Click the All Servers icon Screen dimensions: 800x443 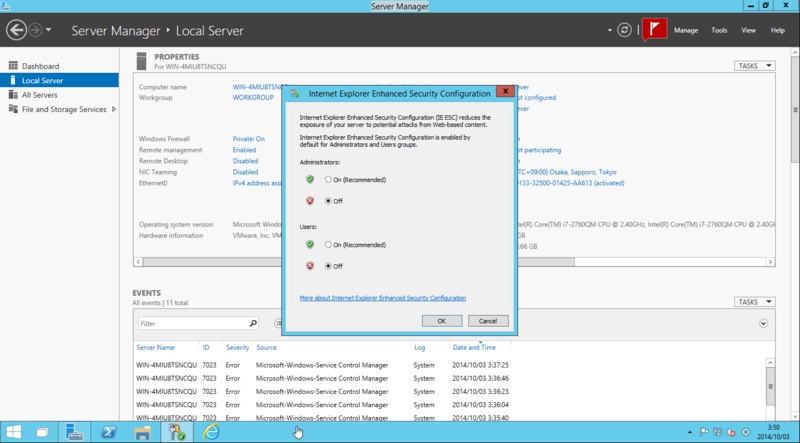pyautogui.click(x=13, y=95)
